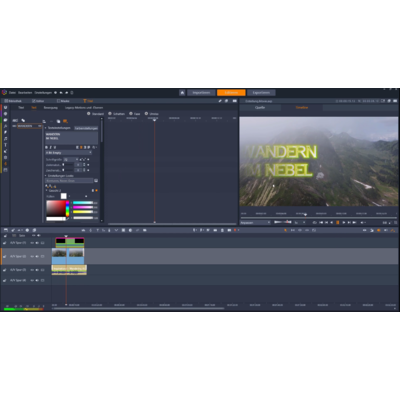This screenshot has width=400, height=400.
Task: Select the Standard radio option
Action: pyautogui.click(x=89, y=114)
